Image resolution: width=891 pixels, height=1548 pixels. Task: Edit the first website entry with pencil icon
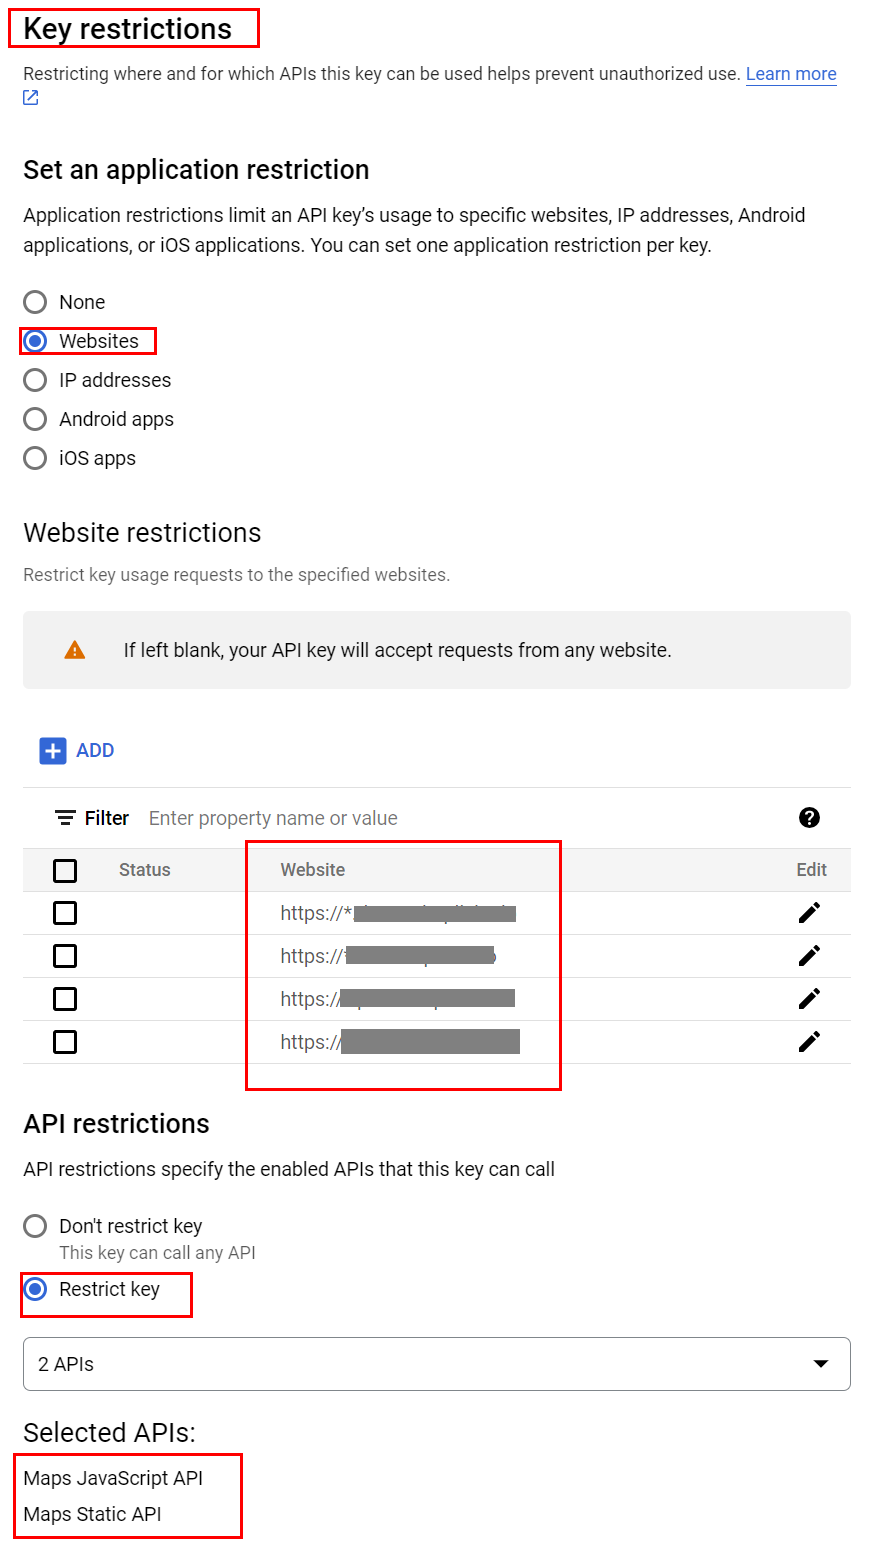810,912
